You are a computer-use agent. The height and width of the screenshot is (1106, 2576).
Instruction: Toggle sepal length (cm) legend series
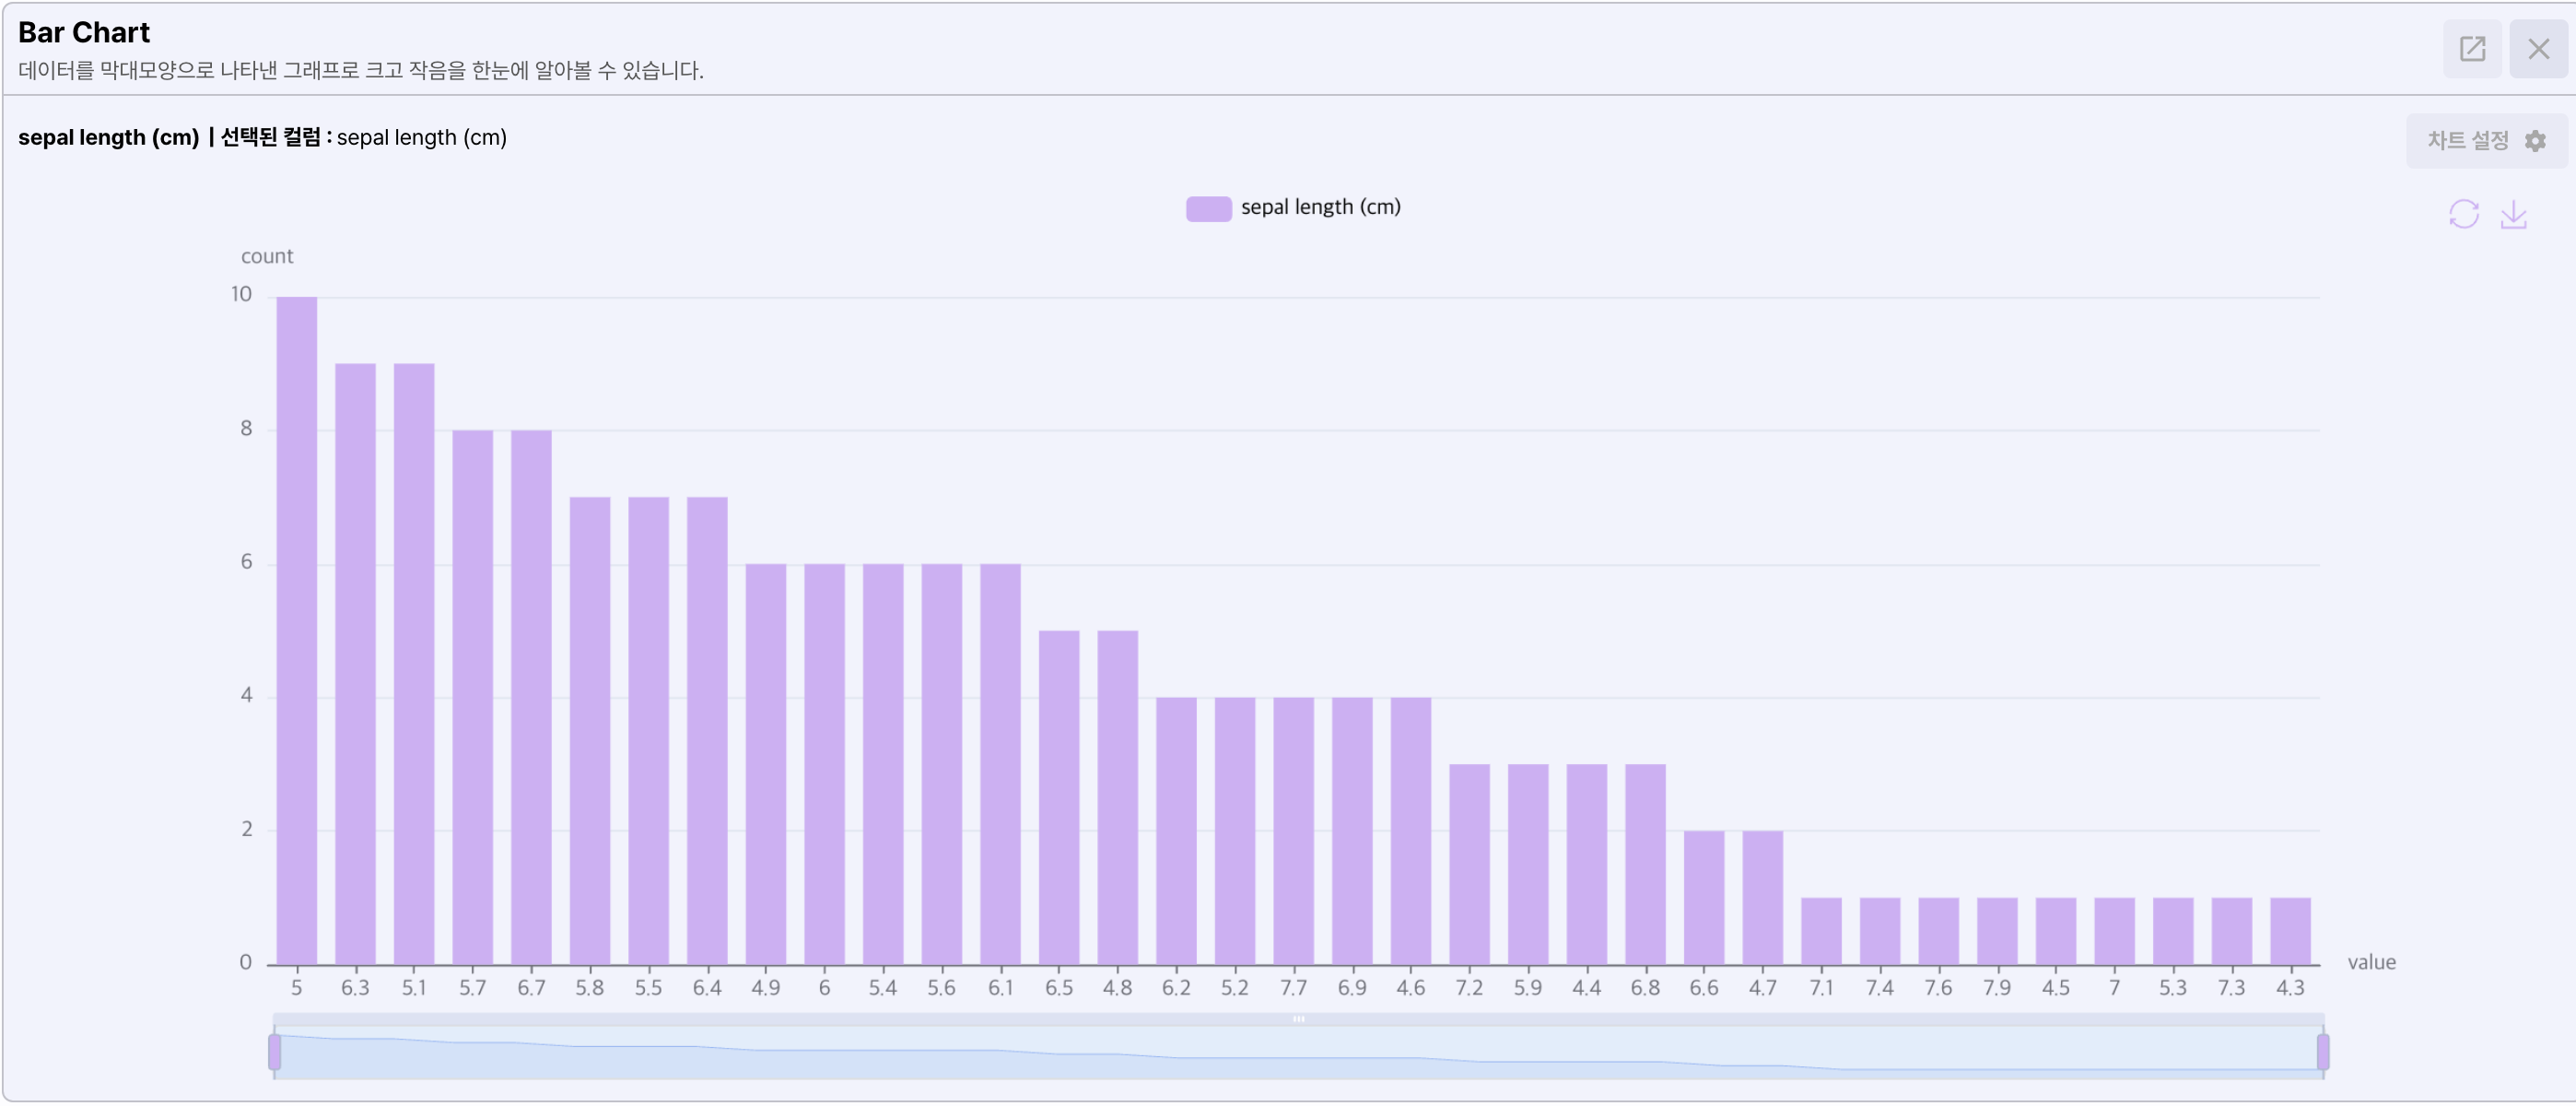(1319, 207)
